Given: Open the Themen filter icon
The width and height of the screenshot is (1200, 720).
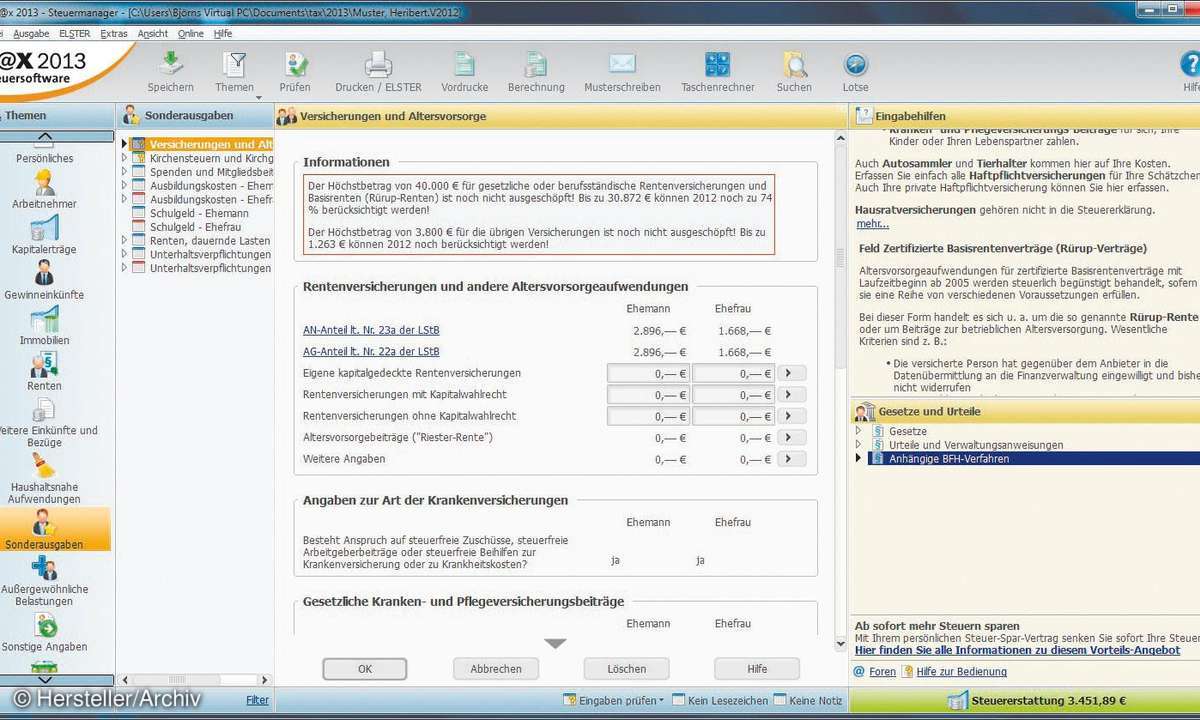Looking at the screenshot, I should click(x=234, y=65).
